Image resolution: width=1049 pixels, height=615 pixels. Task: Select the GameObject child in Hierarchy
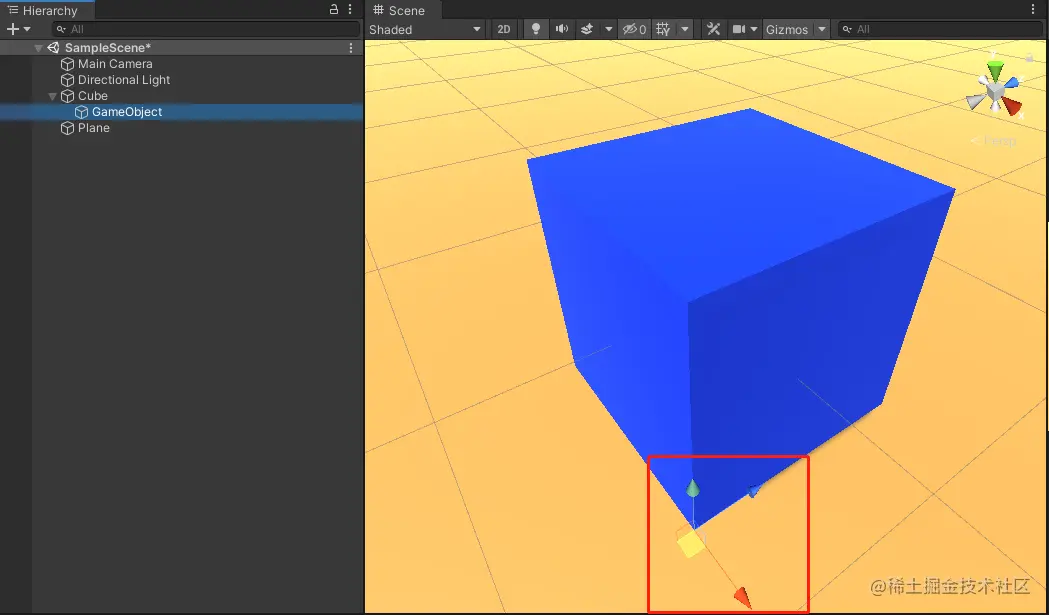127,112
